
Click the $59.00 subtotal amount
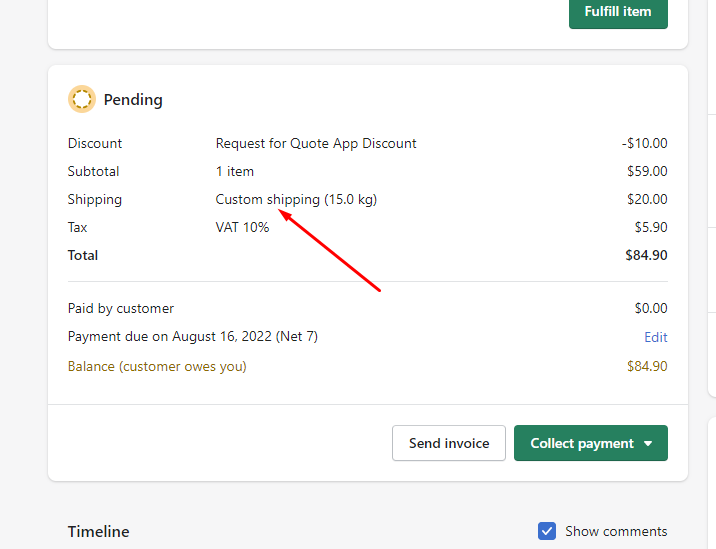647,171
